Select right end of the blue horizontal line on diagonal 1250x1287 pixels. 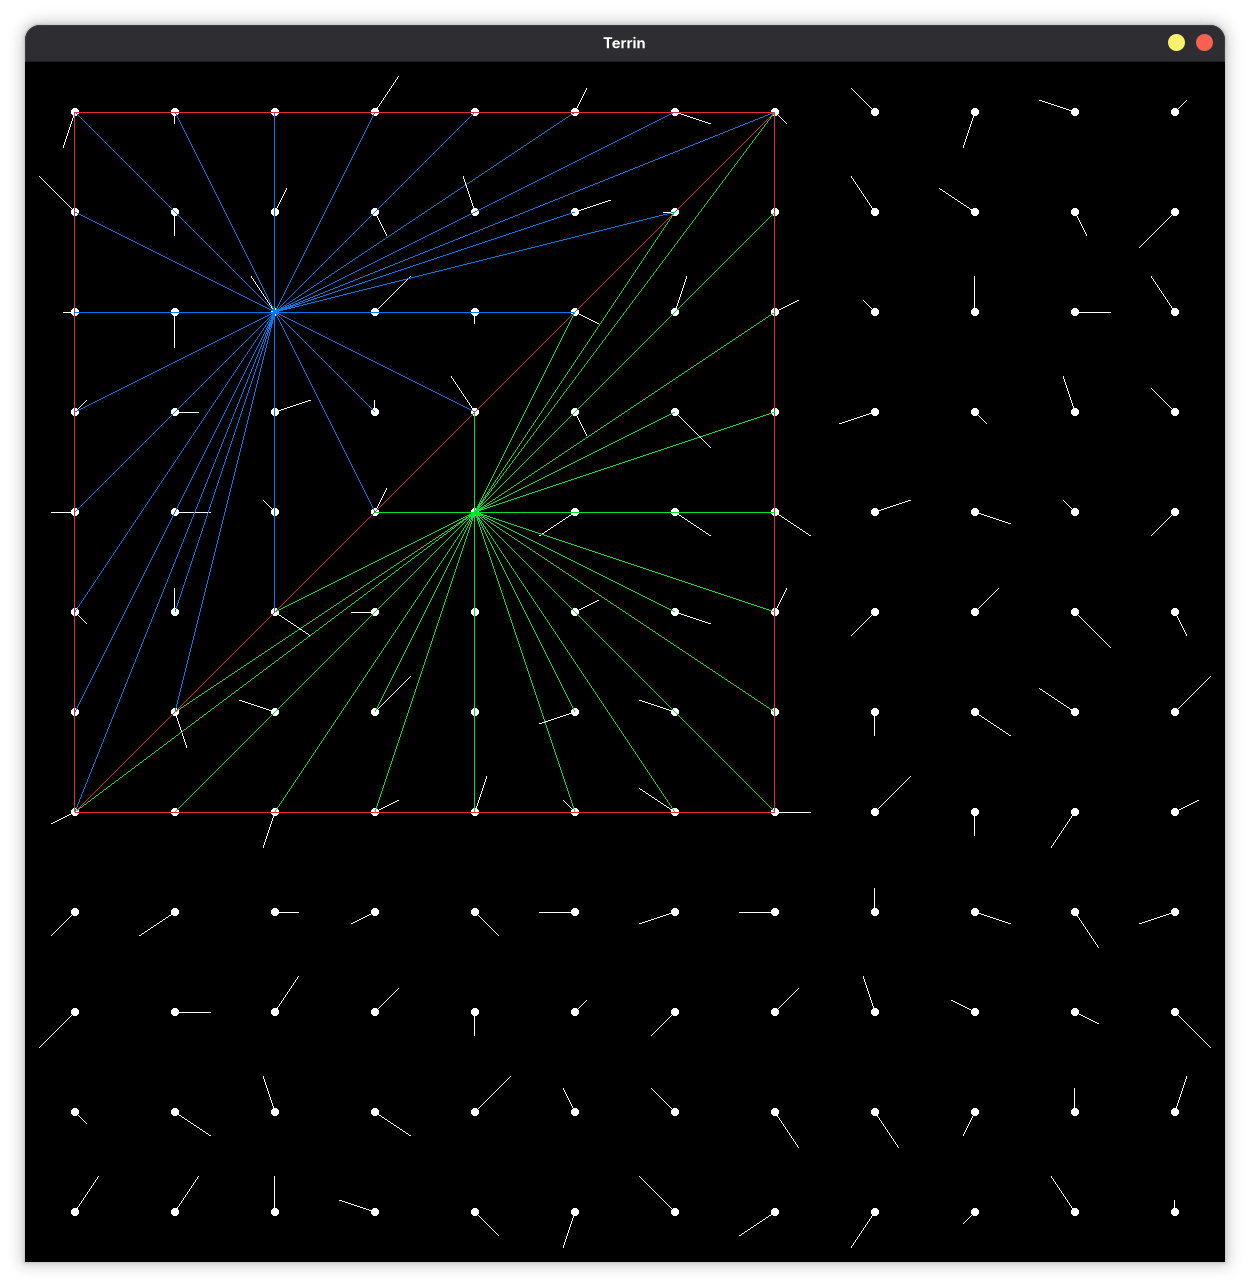pyautogui.click(x=575, y=312)
